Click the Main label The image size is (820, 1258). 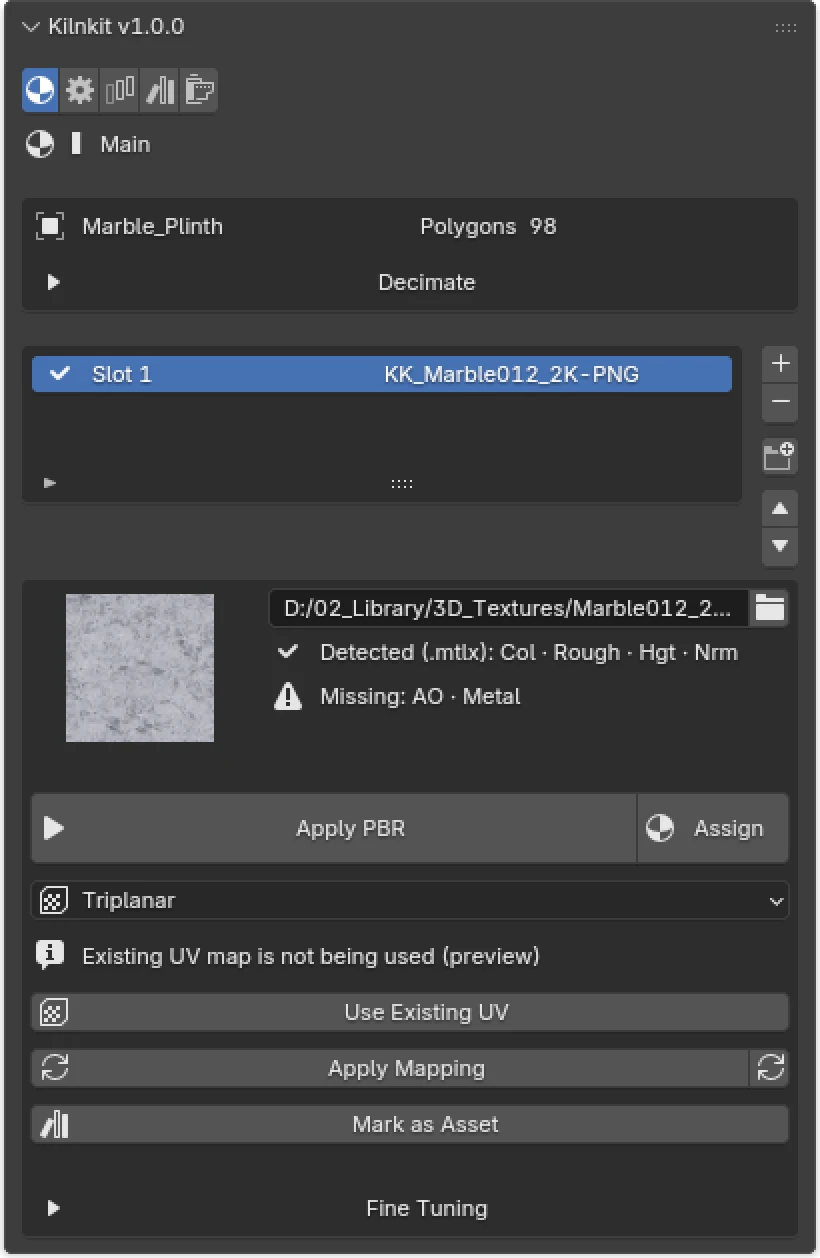(x=125, y=145)
